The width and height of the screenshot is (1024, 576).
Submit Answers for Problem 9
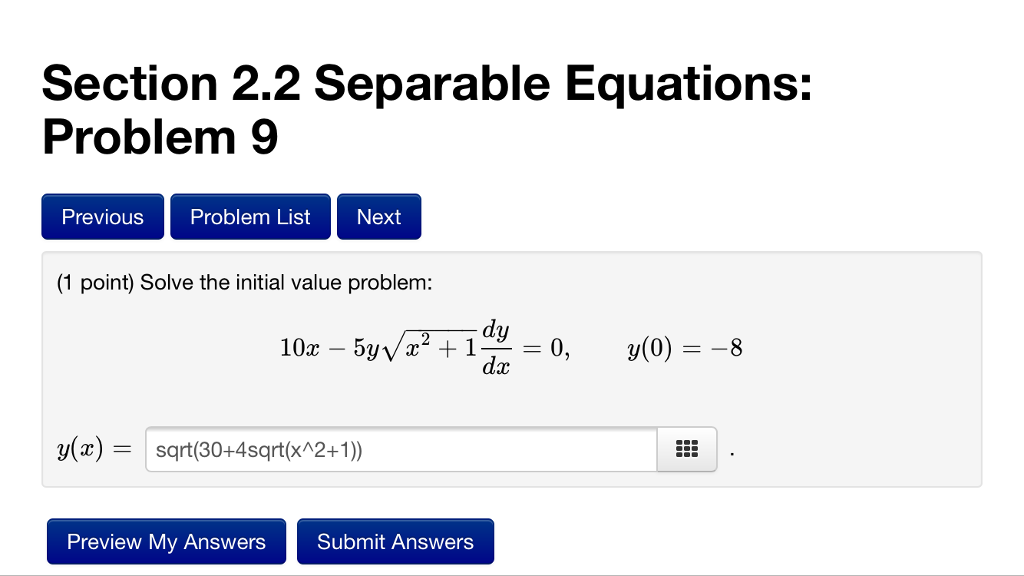pyautogui.click(x=395, y=541)
